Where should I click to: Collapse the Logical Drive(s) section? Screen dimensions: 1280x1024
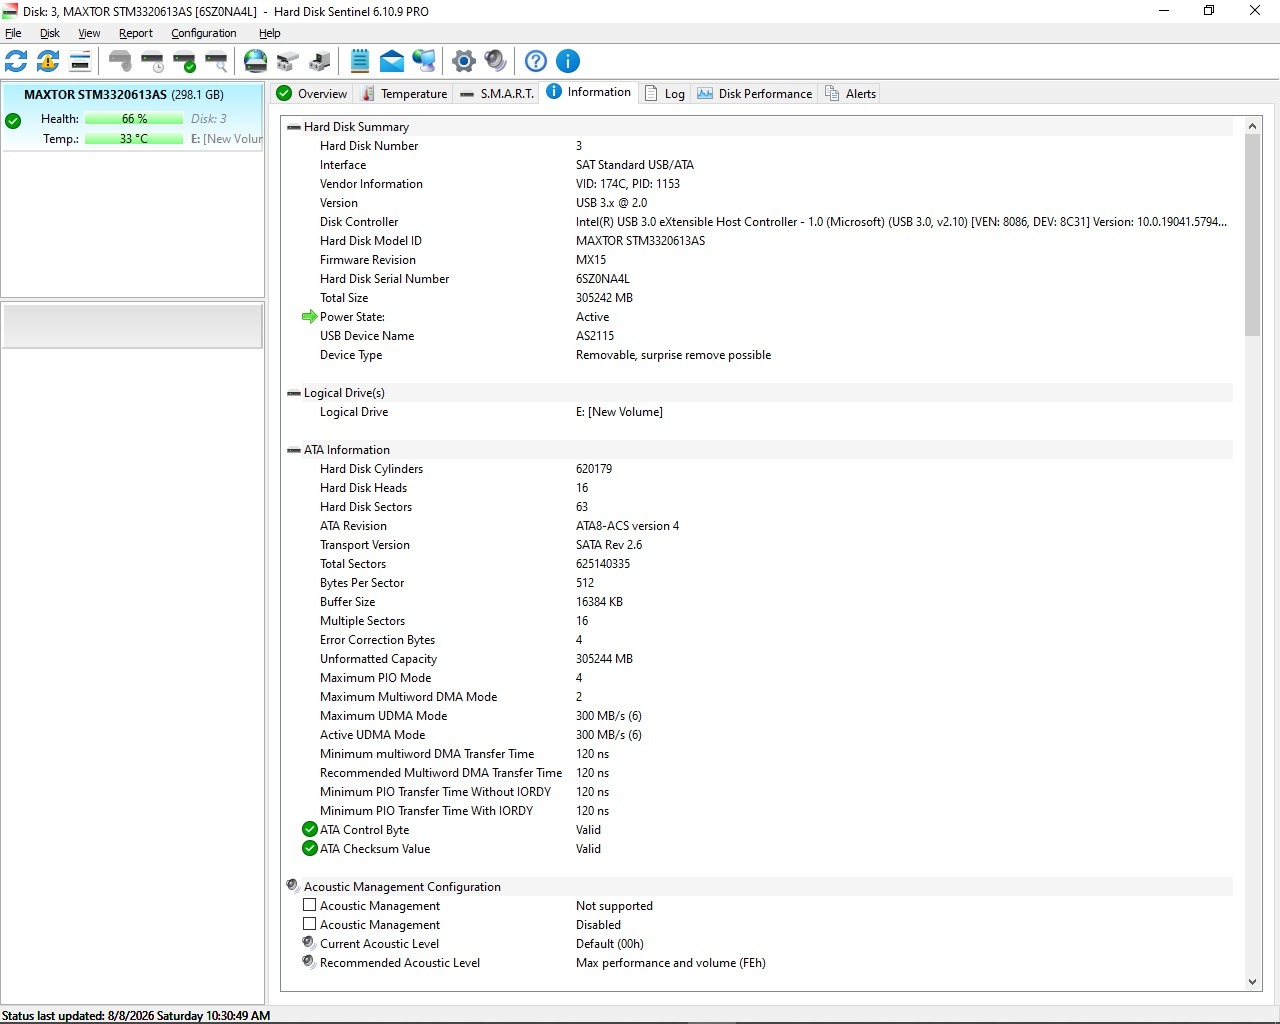(294, 393)
